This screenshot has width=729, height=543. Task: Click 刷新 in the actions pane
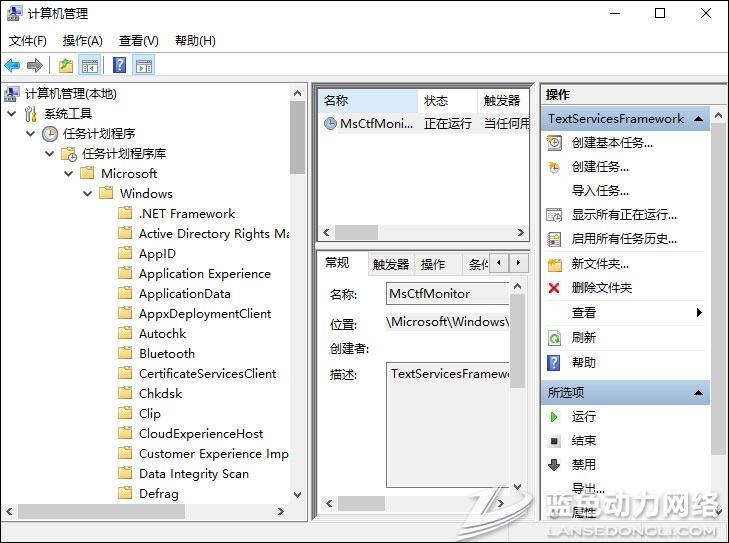(583, 338)
